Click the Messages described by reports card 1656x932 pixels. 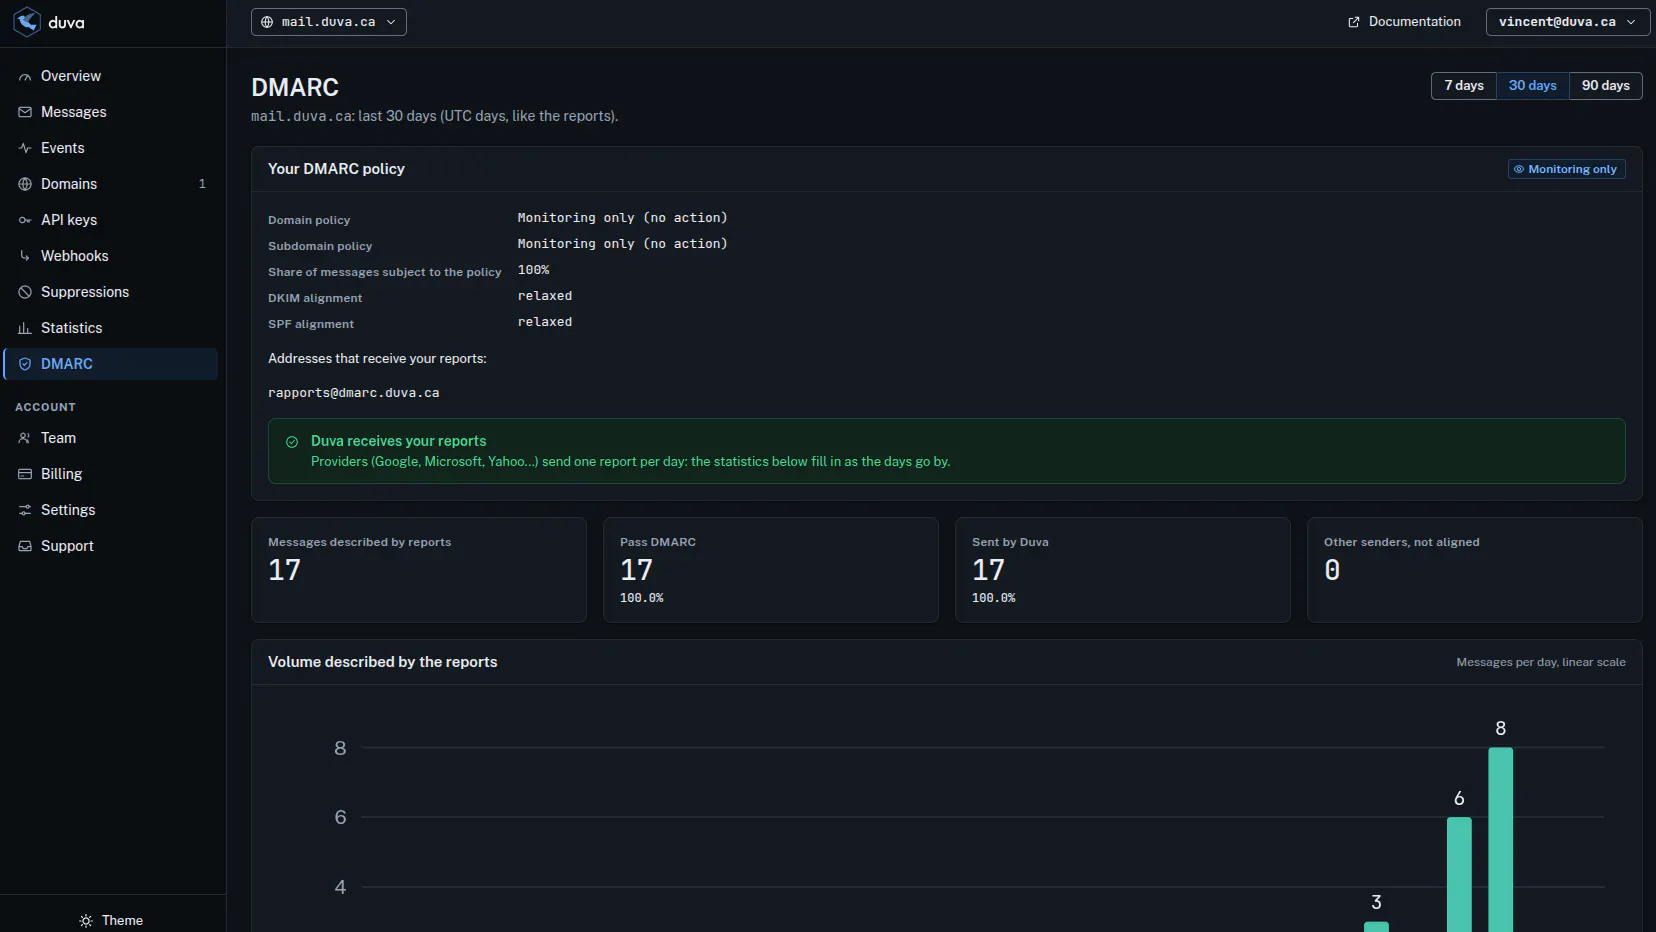click(x=419, y=570)
